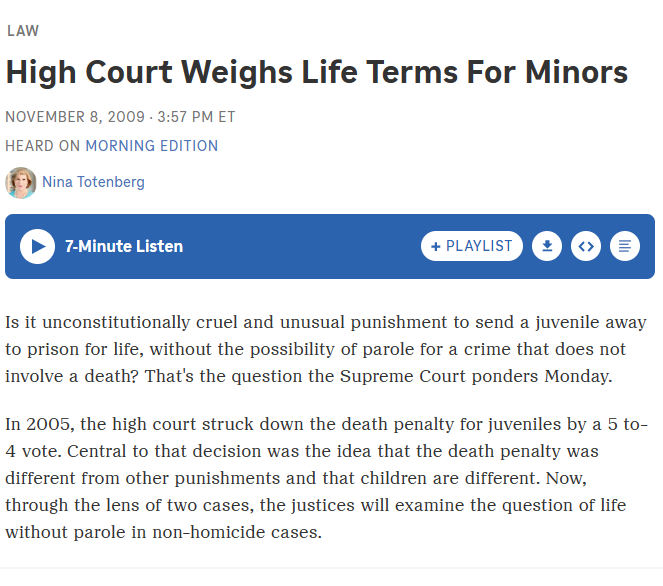Click the "7-Minute Listen" label

coord(124,246)
